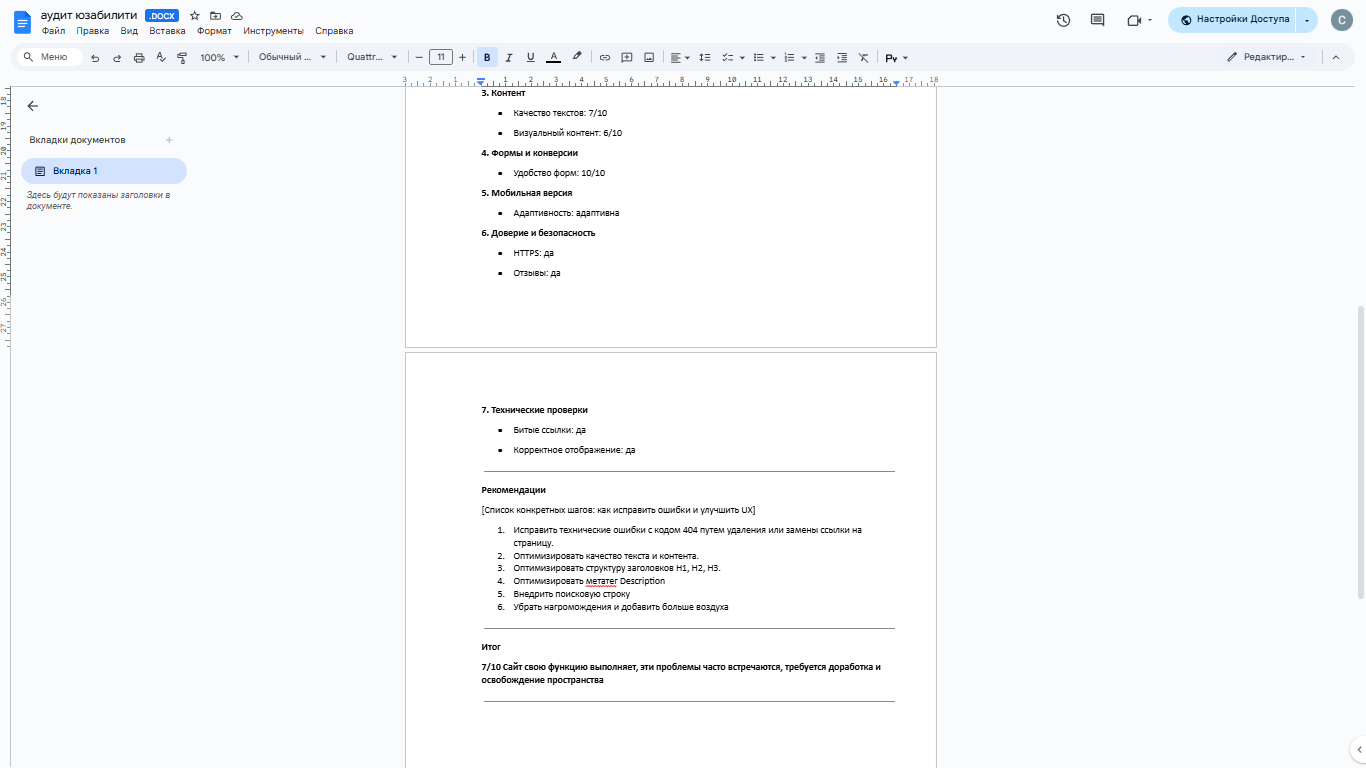This screenshot has width=1366, height=768.
Task: Decrease the paragraph indent
Action: 820,58
